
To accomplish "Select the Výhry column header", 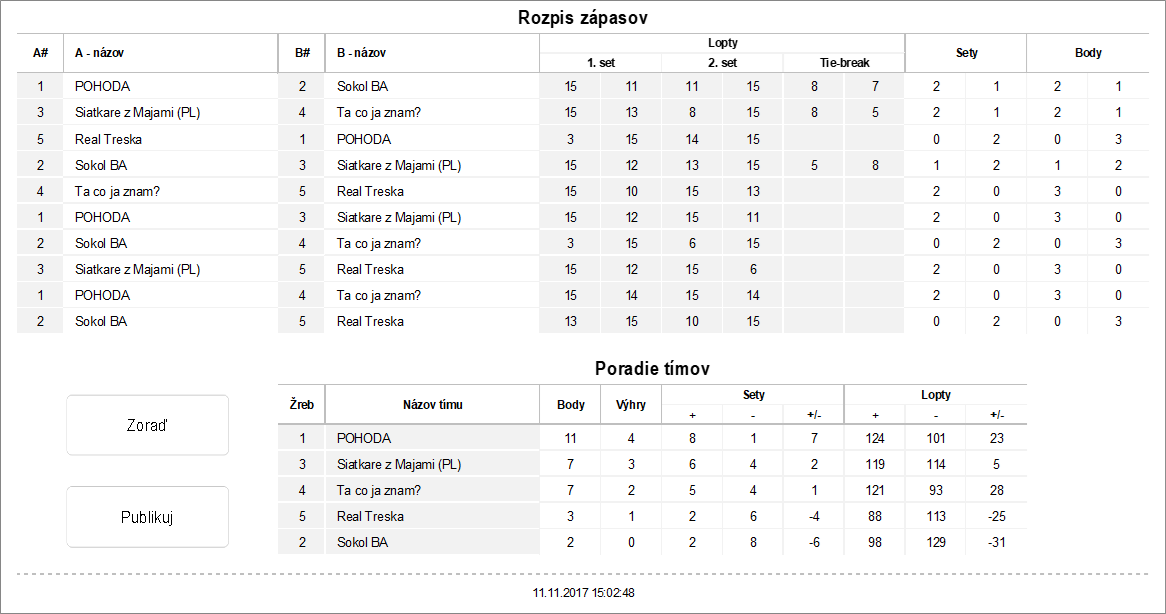I will click(631, 405).
